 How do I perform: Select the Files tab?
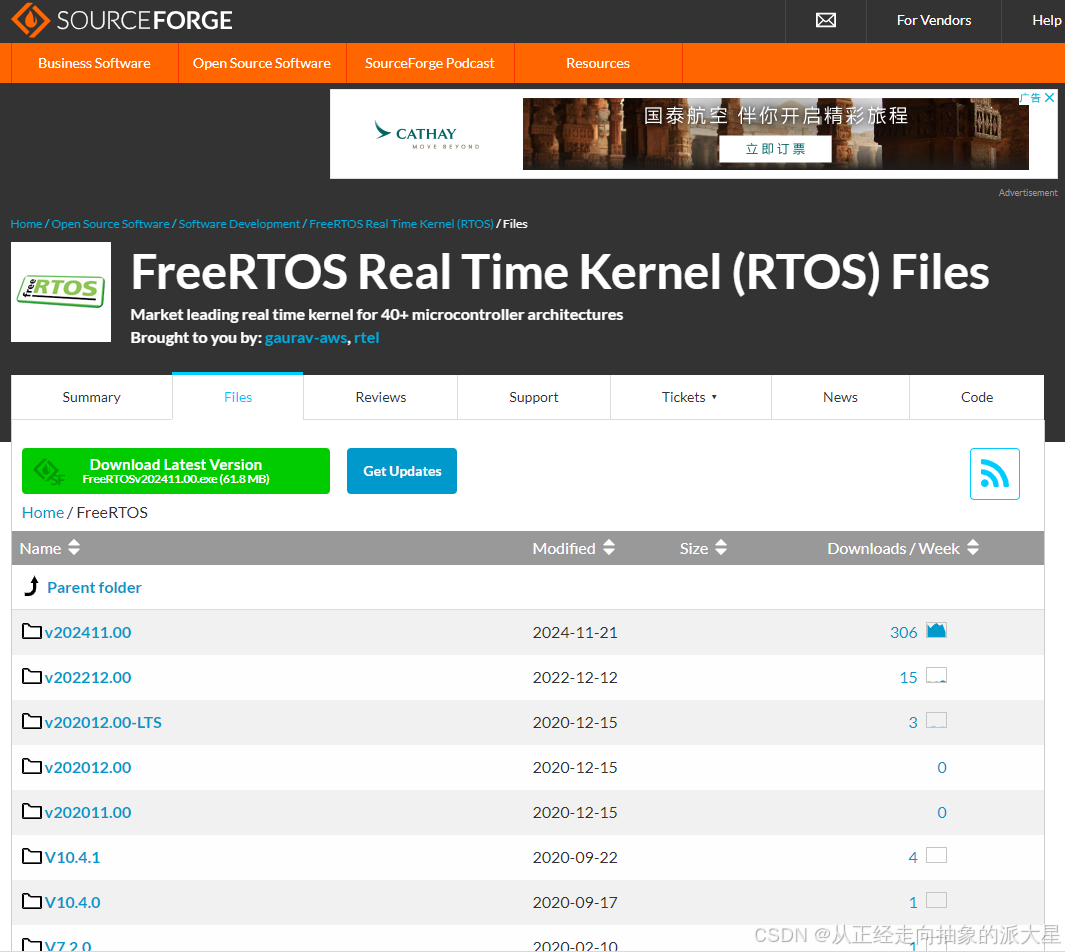click(238, 397)
